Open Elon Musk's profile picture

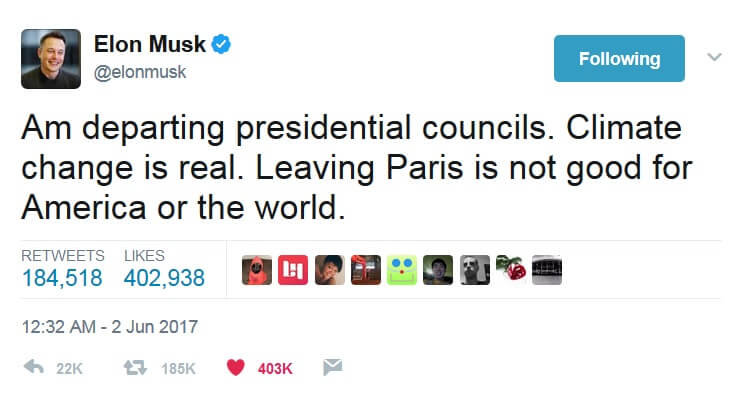[x=51, y=59]
